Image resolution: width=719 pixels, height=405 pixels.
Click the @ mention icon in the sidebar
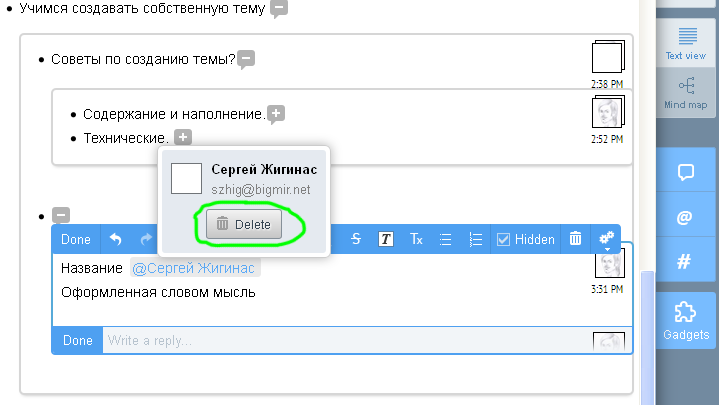tap(686, 217)
